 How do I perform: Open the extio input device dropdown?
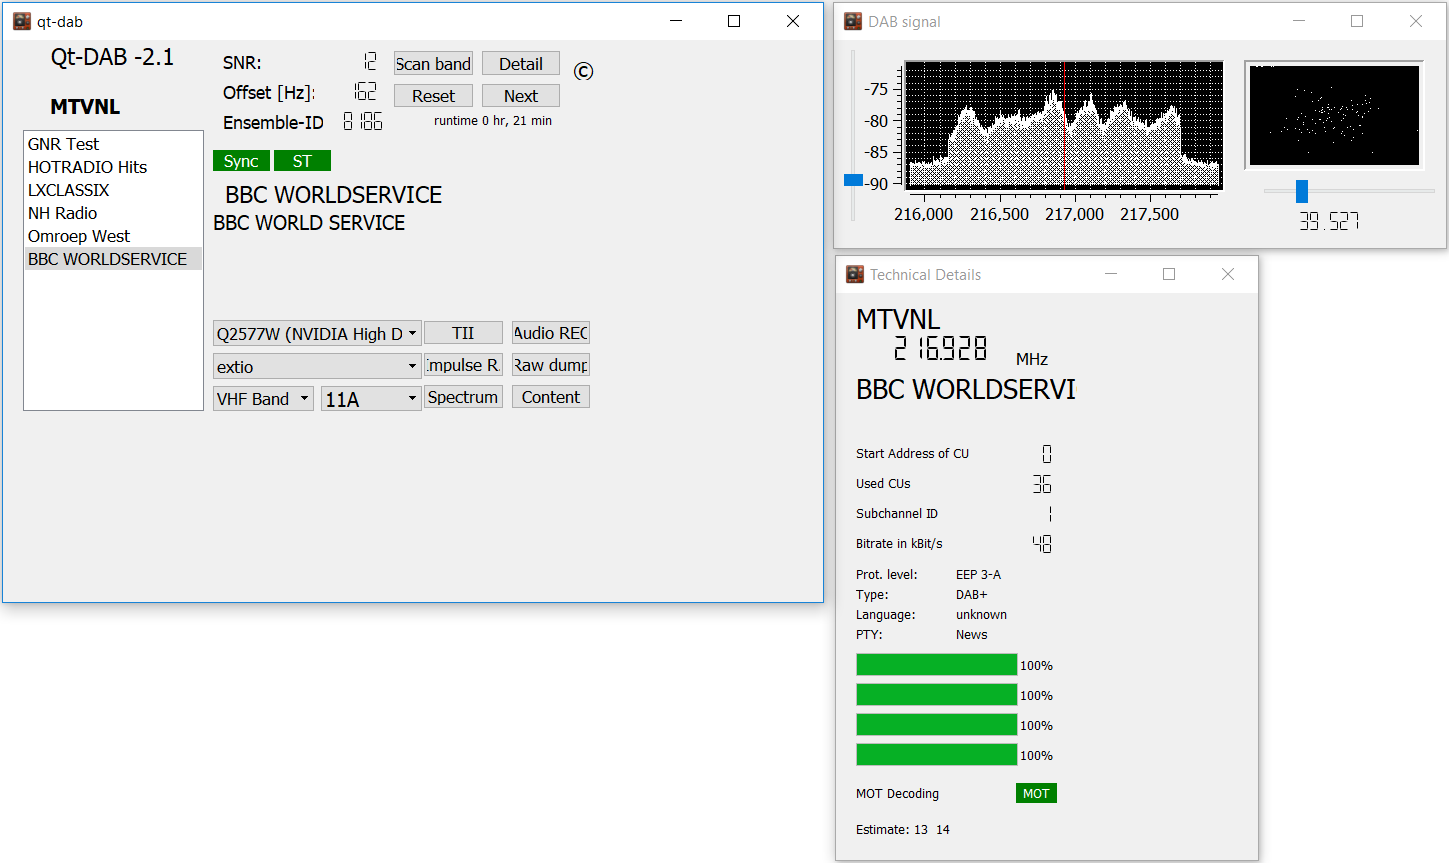317,367
